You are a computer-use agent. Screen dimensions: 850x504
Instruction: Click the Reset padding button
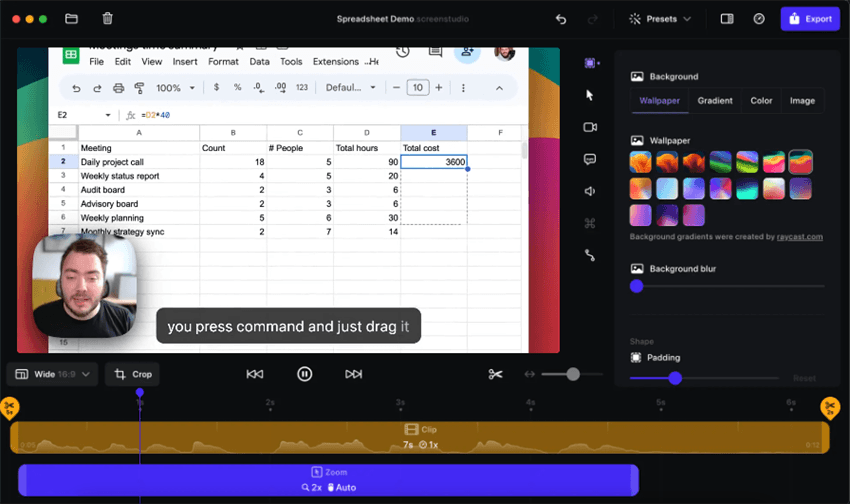(x=804, y=378)
